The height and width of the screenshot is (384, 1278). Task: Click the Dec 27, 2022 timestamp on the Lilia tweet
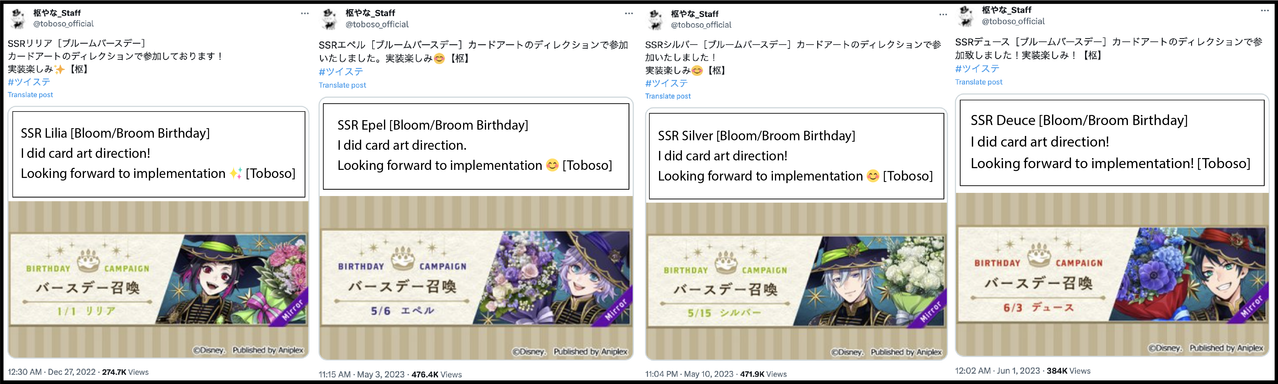tap(53, 372)
